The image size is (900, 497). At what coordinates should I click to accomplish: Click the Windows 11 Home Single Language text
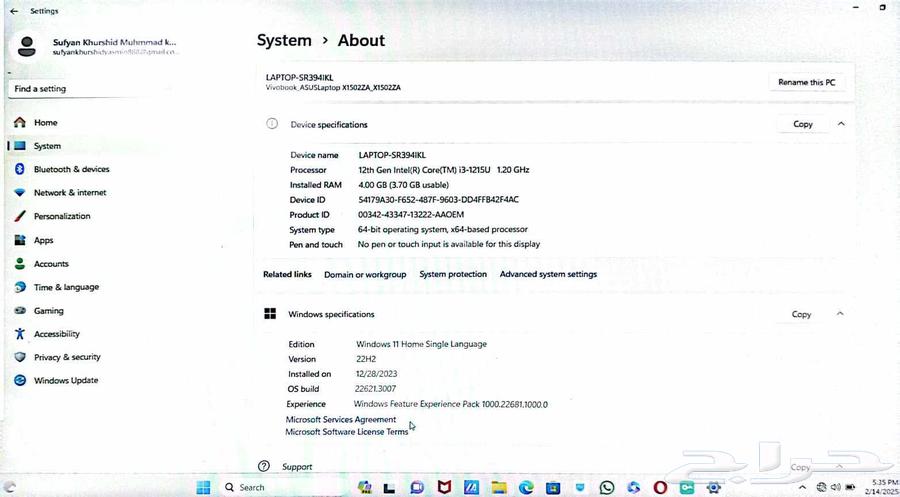[421, 344]
